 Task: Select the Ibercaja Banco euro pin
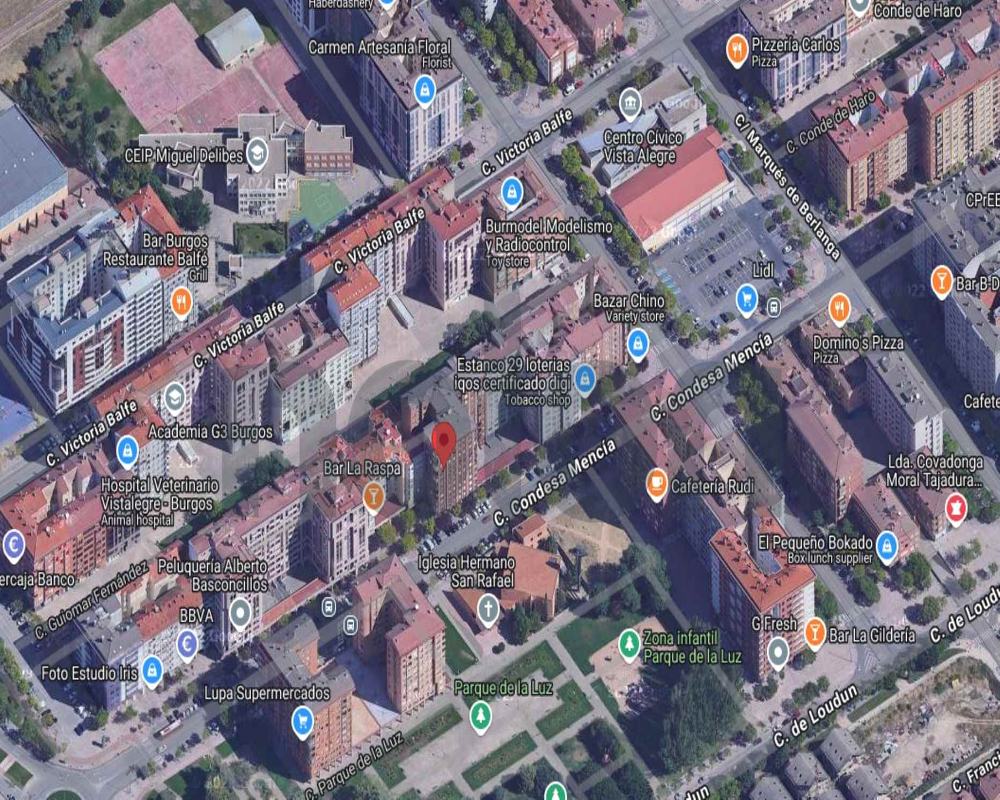click(13, 546)
